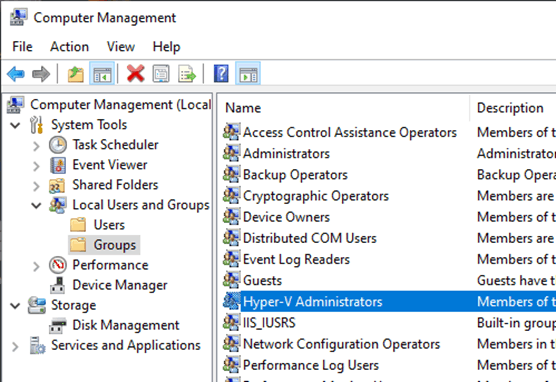Expand the Event Viewer node

(36, 166)
